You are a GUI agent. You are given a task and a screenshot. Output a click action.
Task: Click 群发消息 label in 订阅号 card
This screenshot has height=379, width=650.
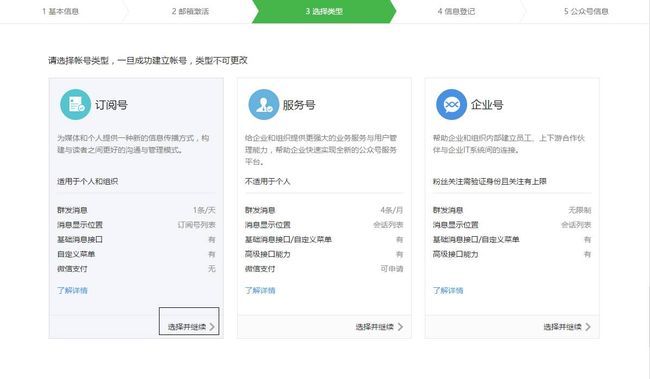tap(72, 210)
